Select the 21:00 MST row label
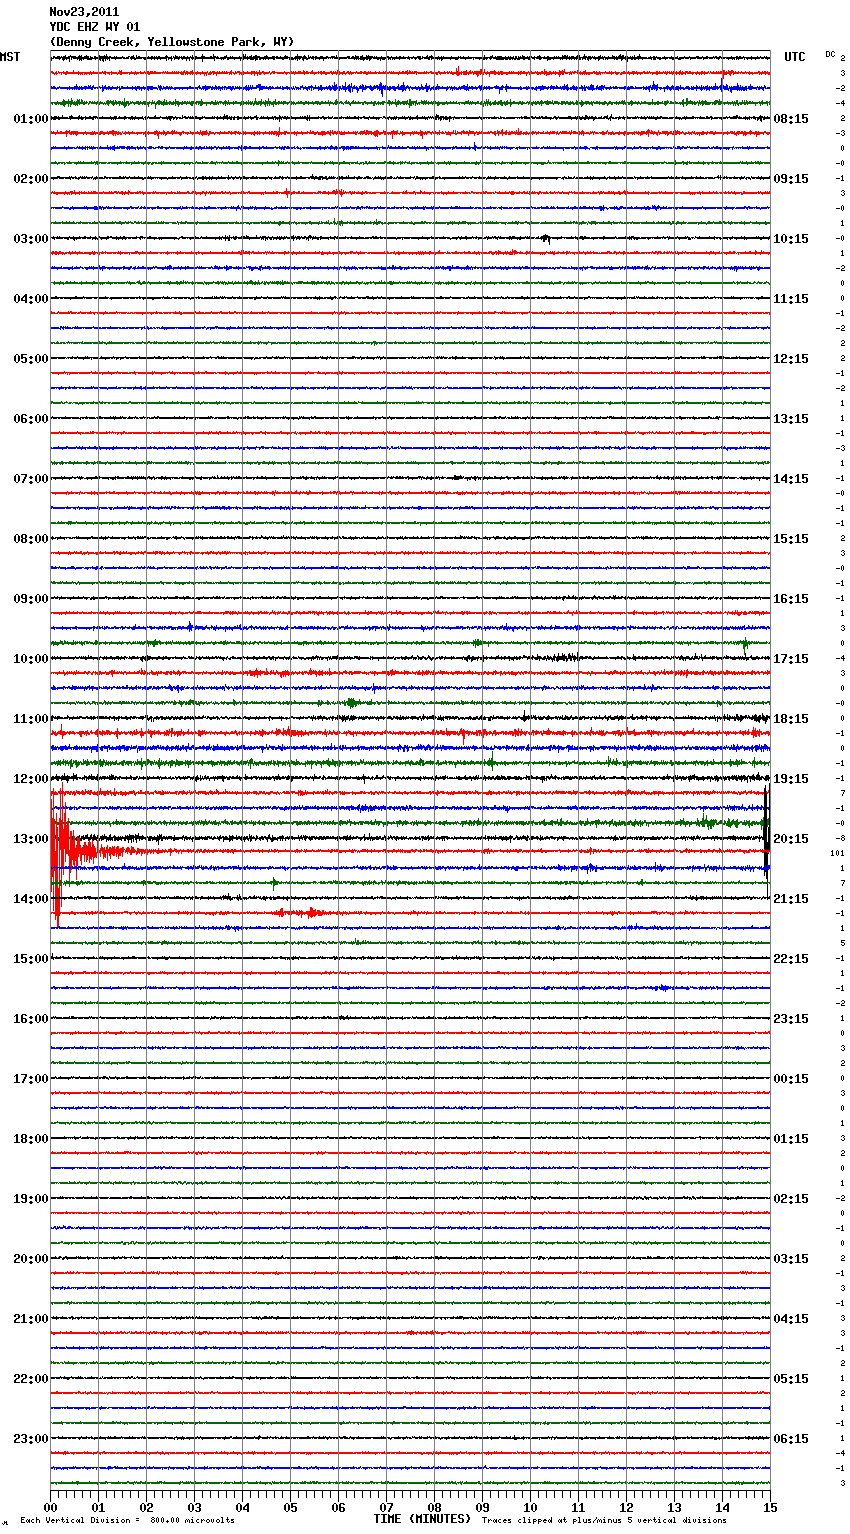Image resolution: width=850 pixels, height=1534 pixels. point(31,1319)
